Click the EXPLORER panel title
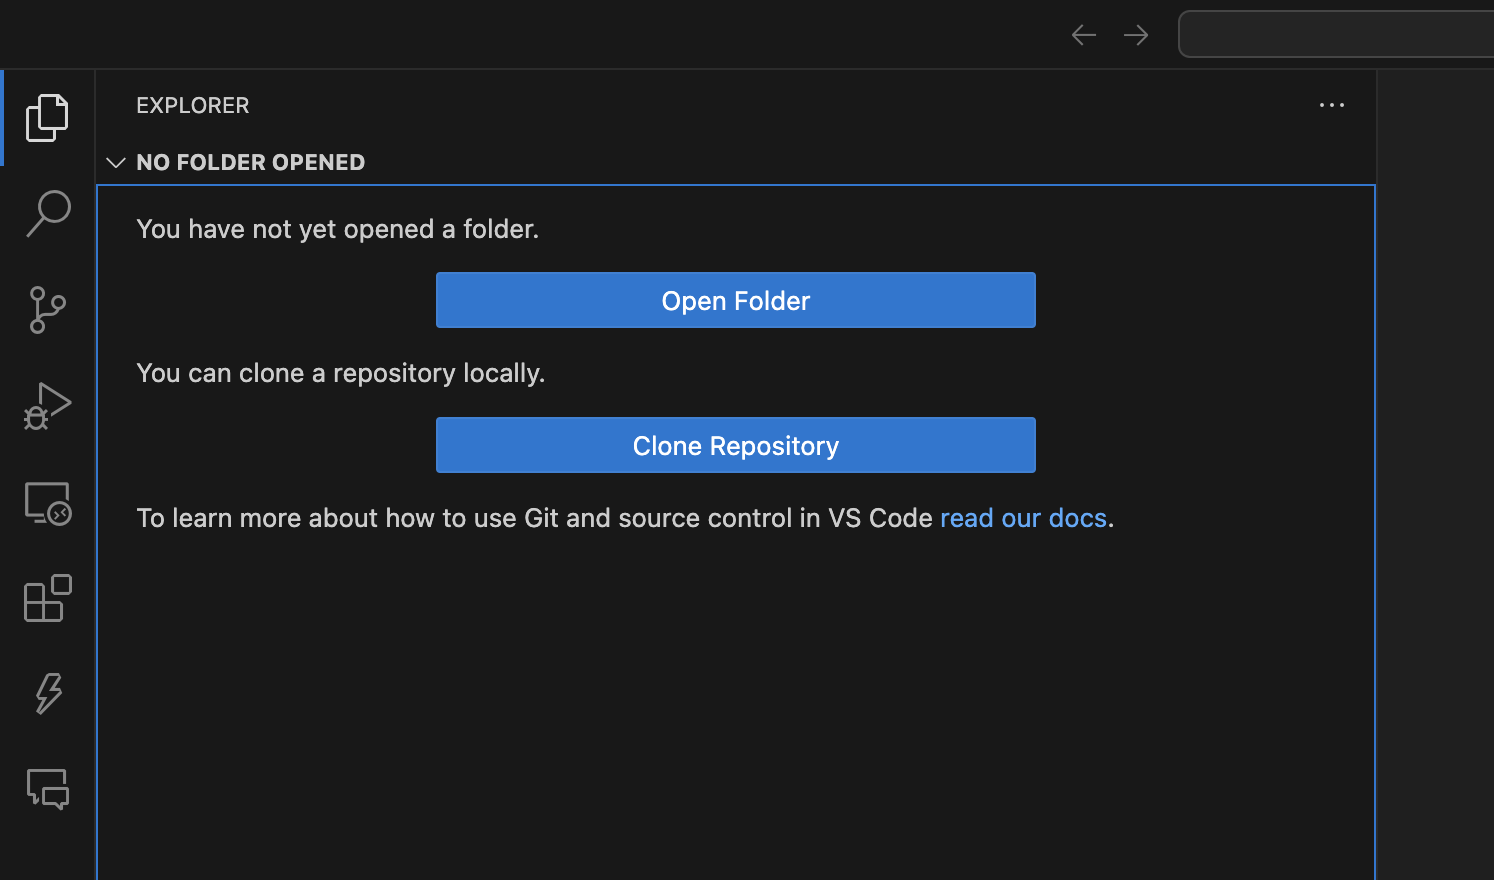 [x=193, y=105]
